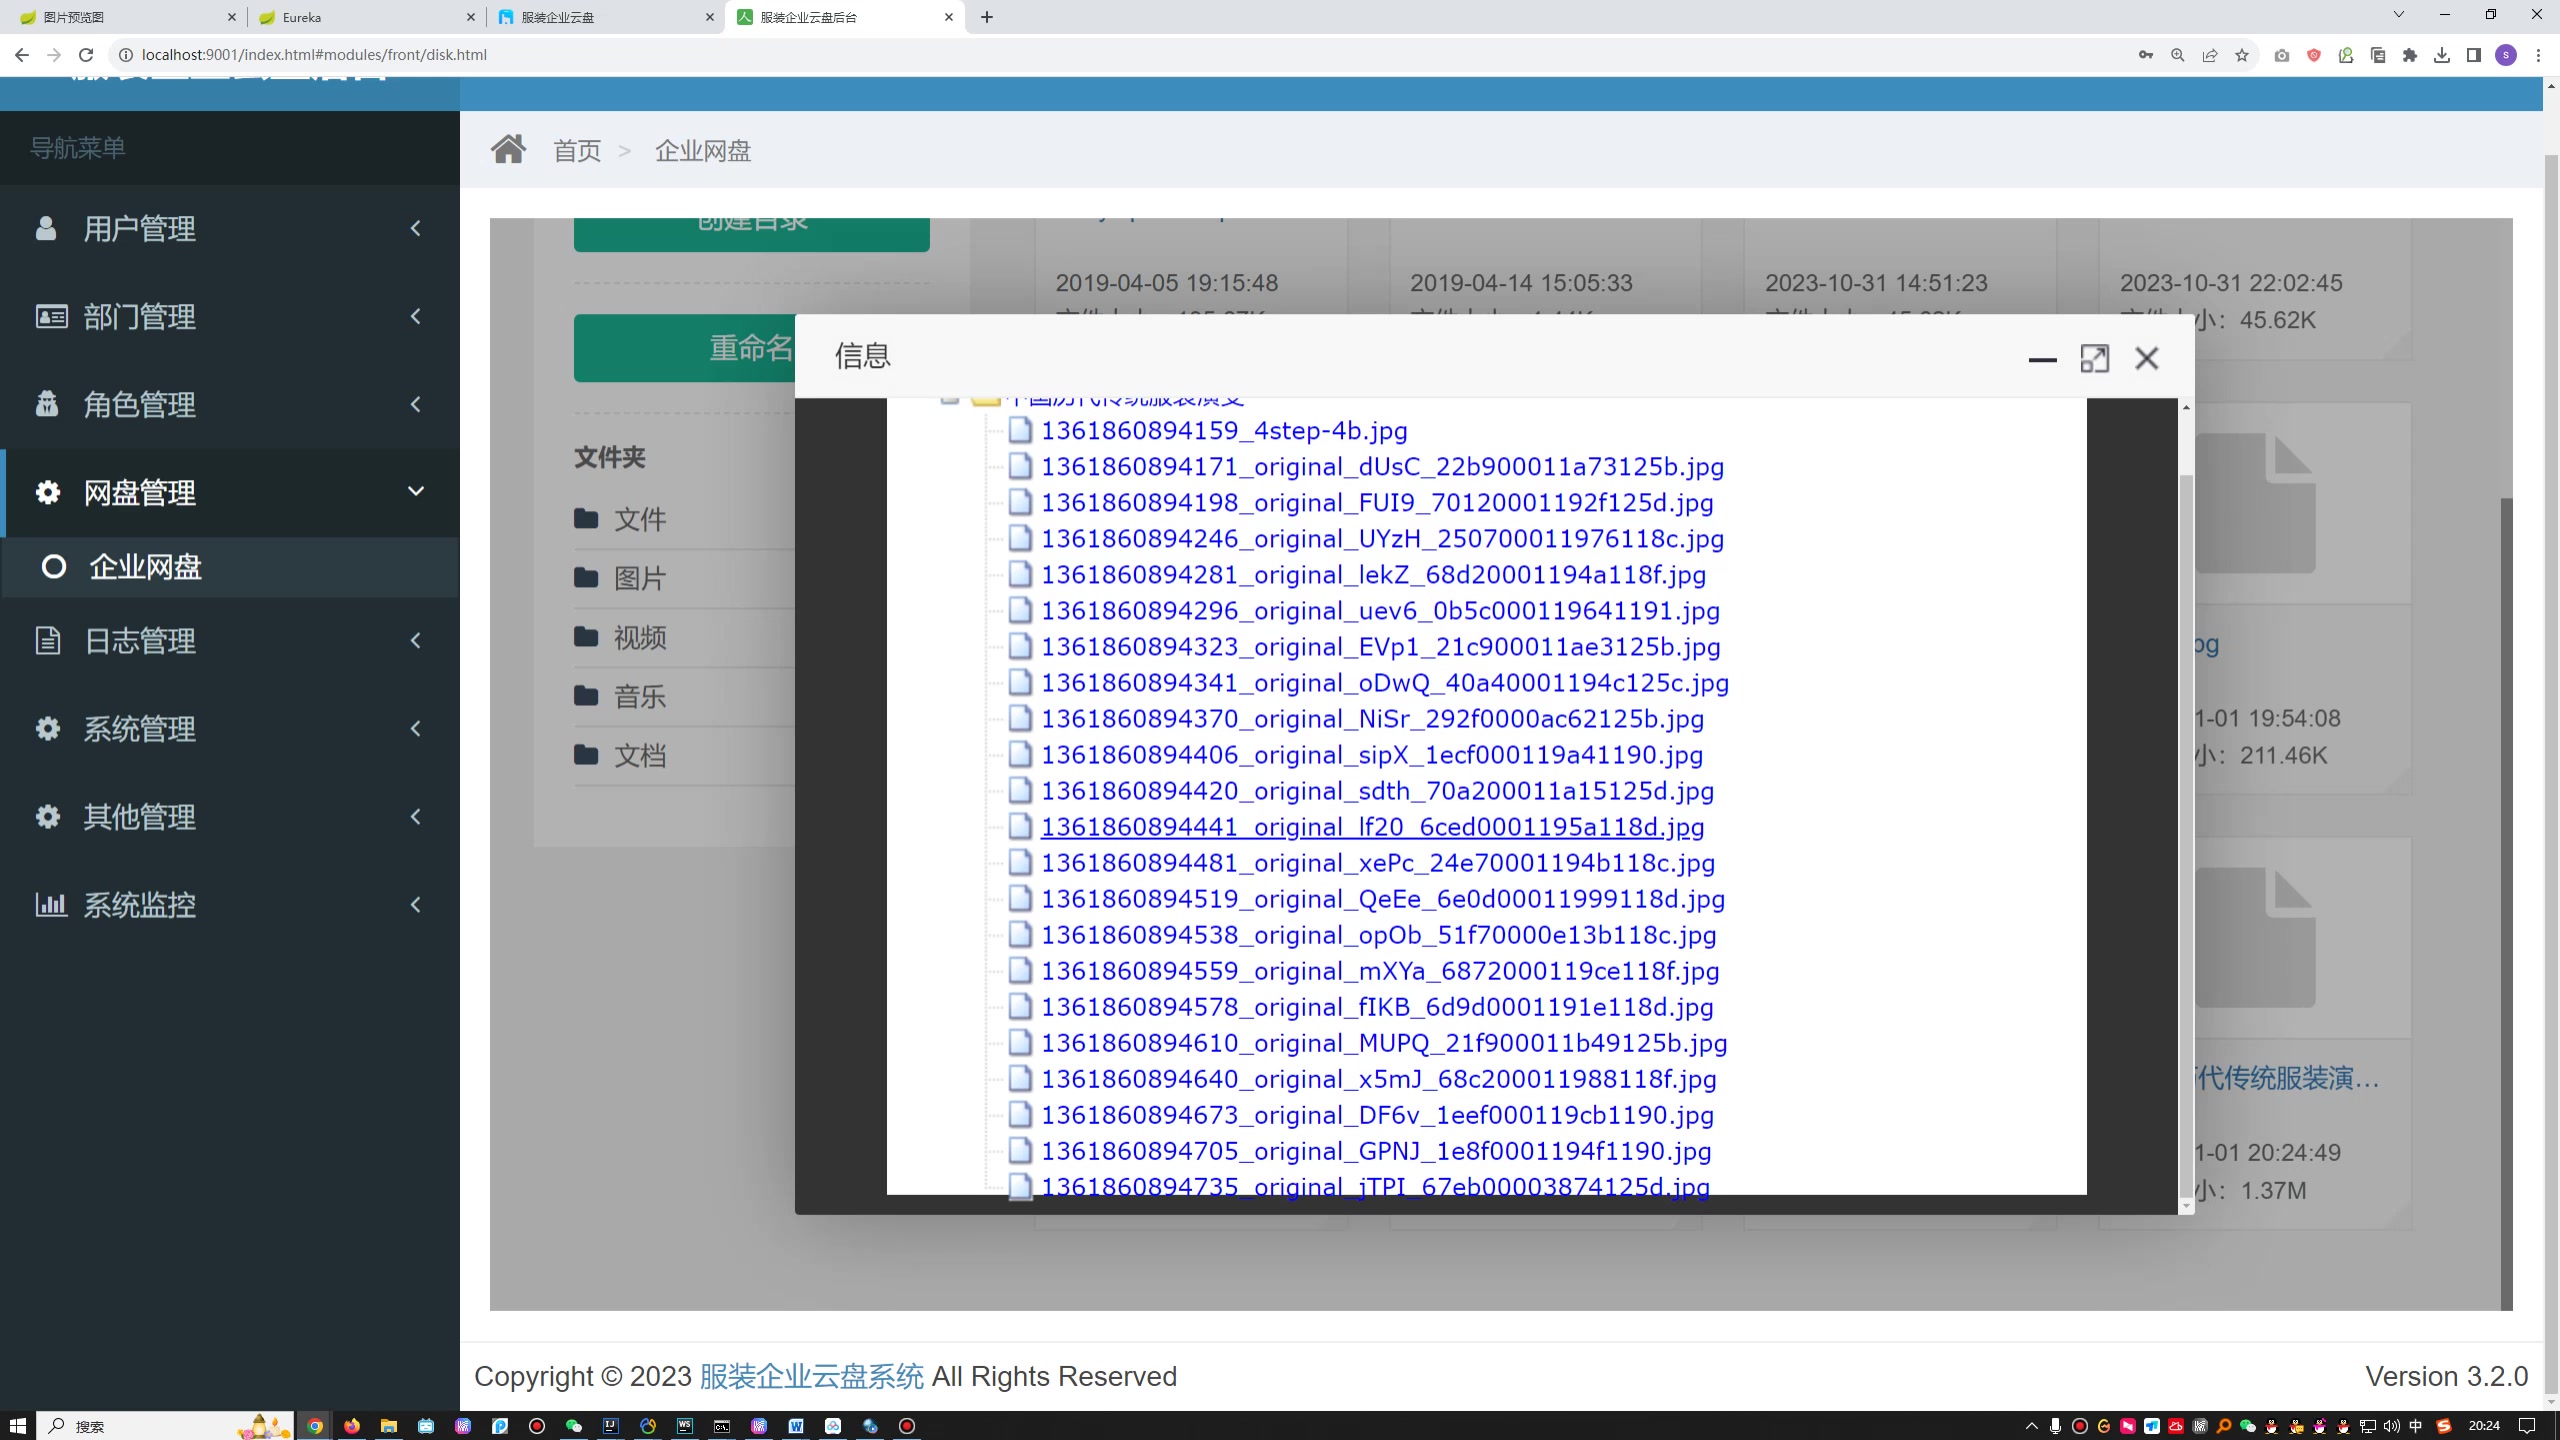This screenshot has width=2560, height=1440.
Task: Select file 1361860894370_original_NiSr
Action: click(1372, 719)
